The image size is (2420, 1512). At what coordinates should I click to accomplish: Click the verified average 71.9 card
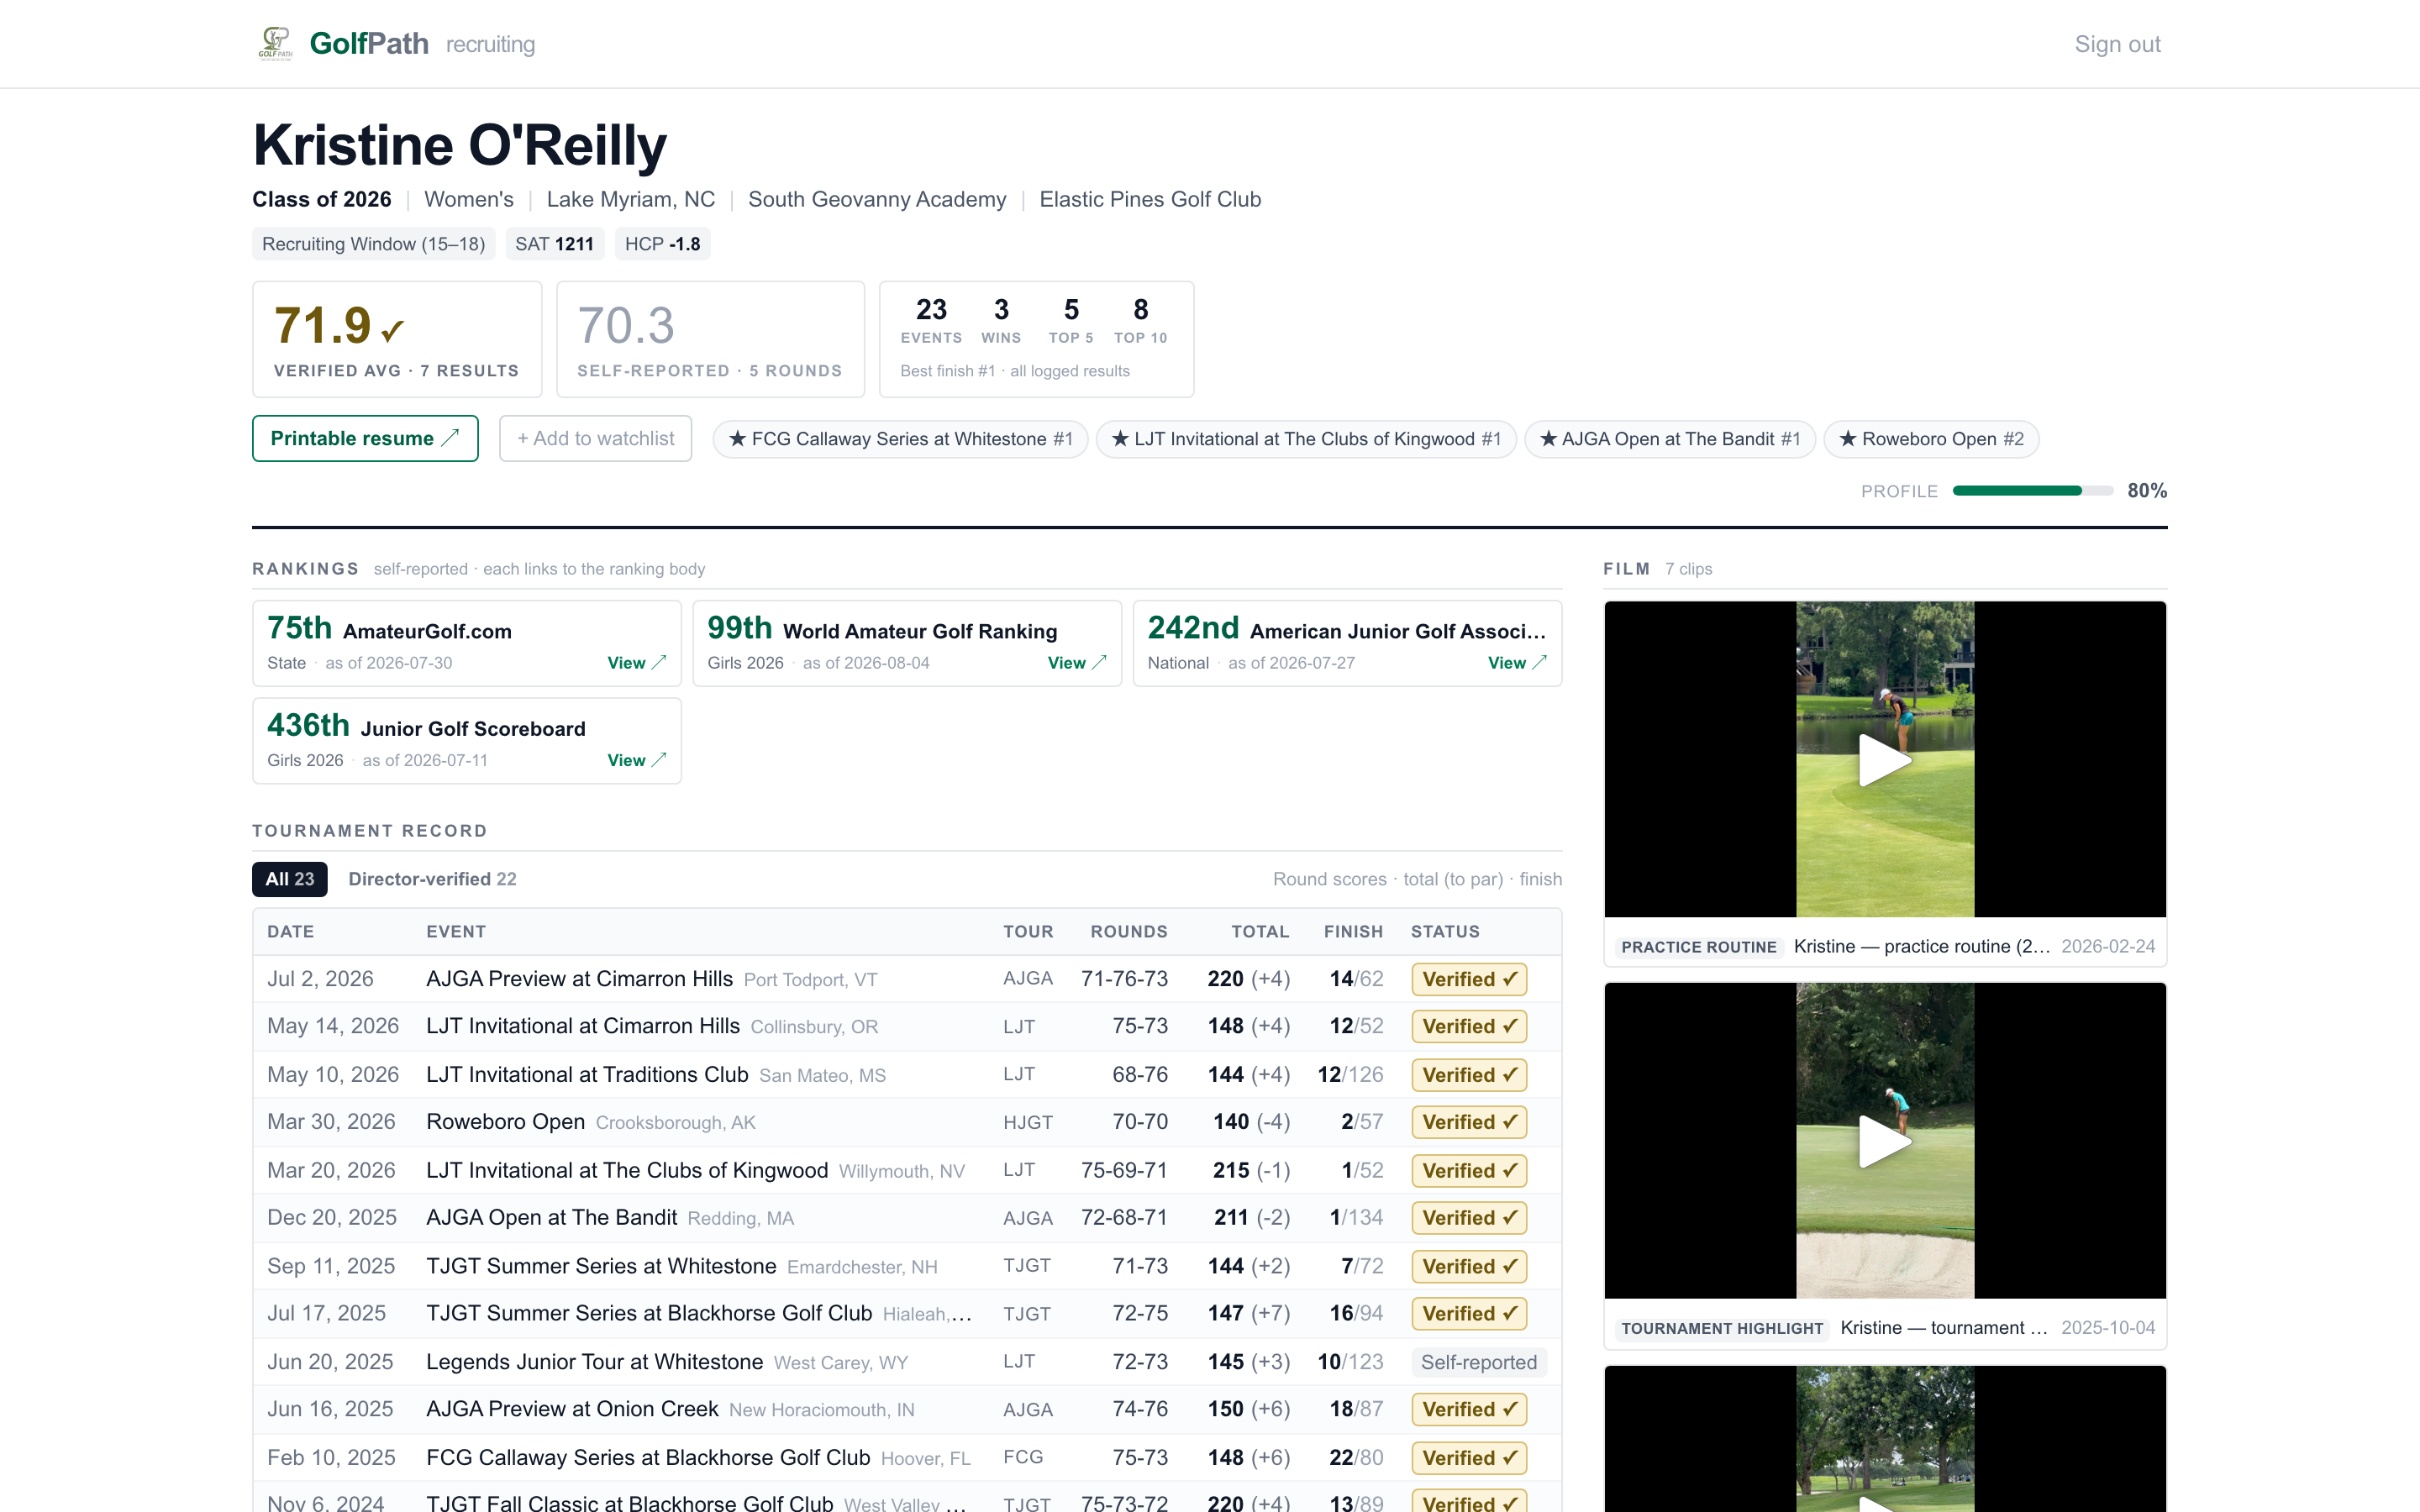(x=397, y=339)
